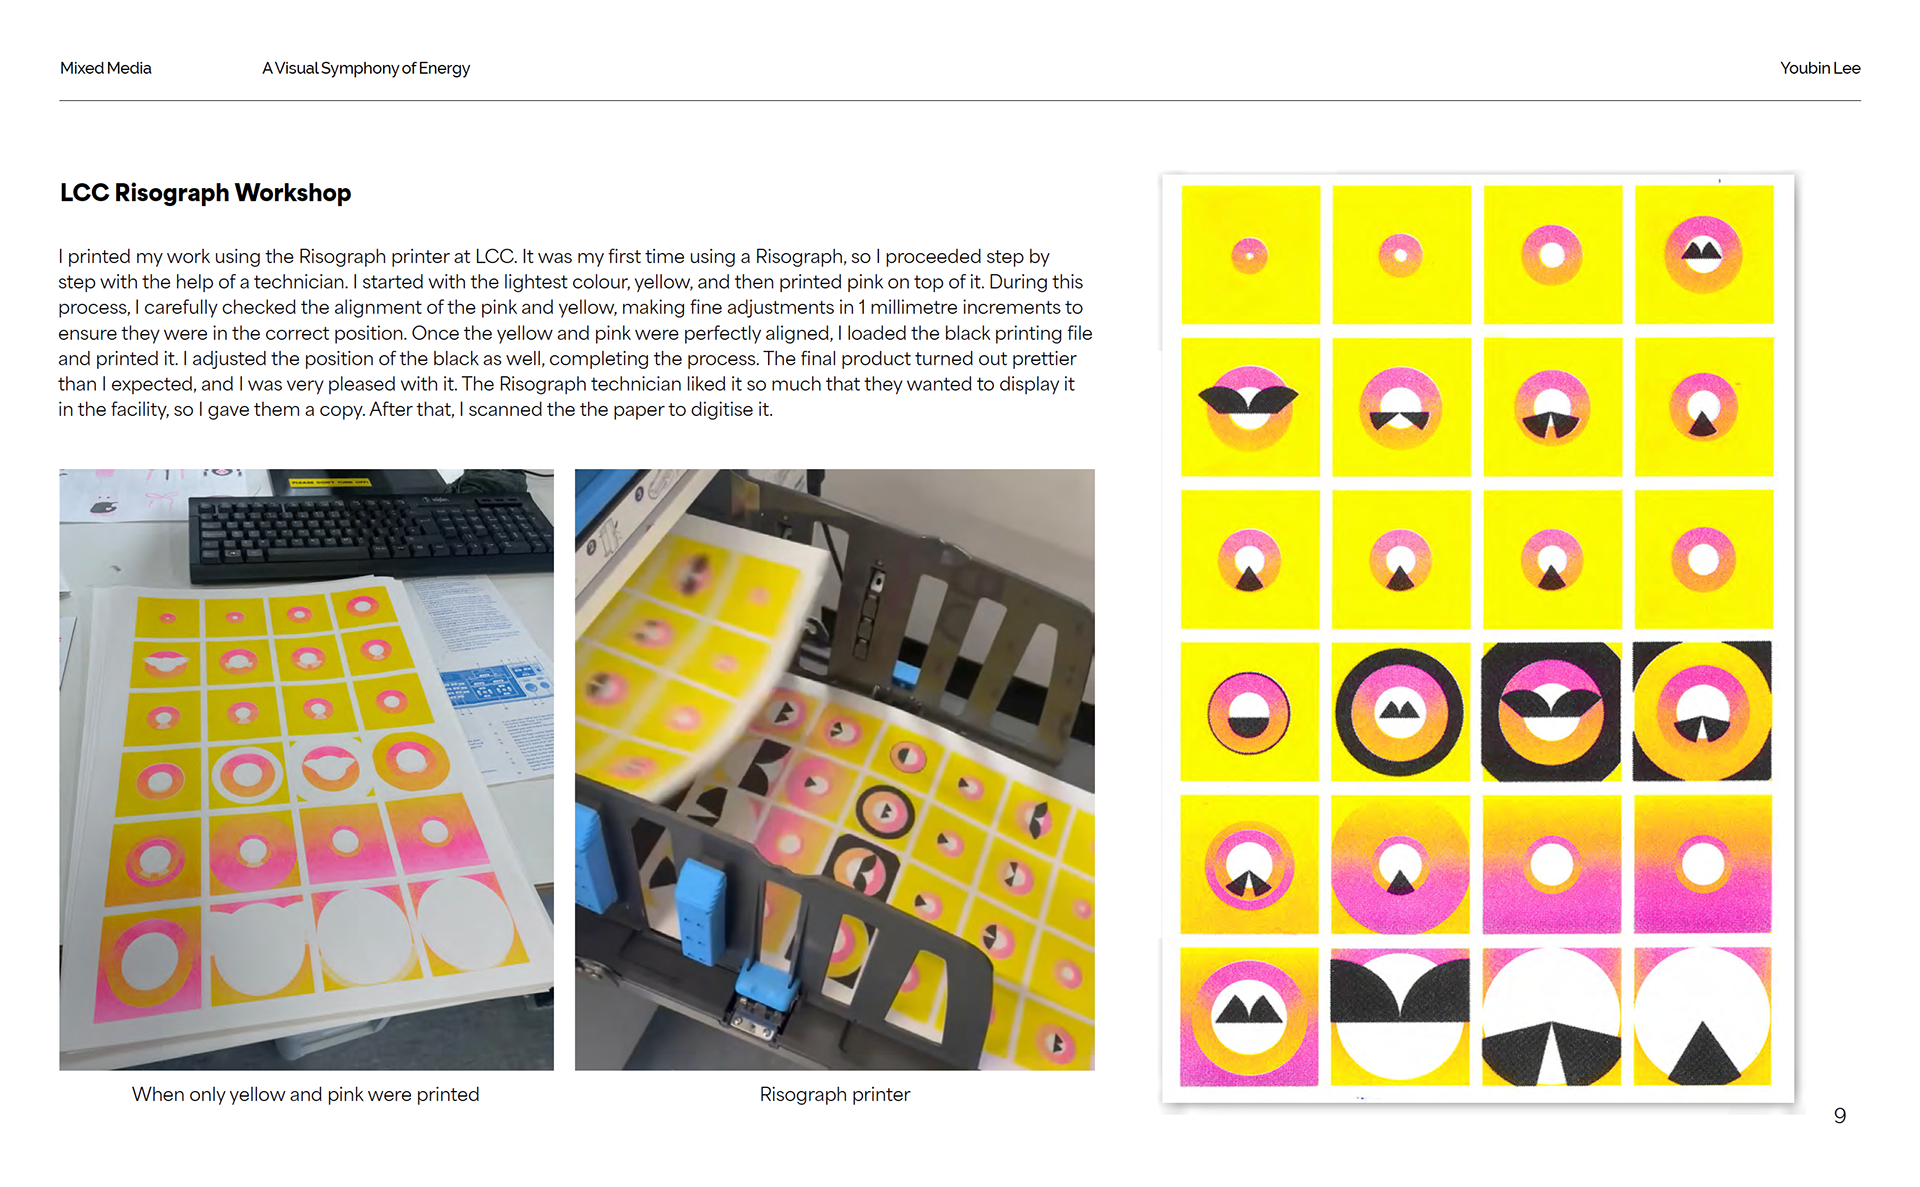Open the yellow and pink print photo
This screenshot has width=1920, height=1187.
[306, 769]
